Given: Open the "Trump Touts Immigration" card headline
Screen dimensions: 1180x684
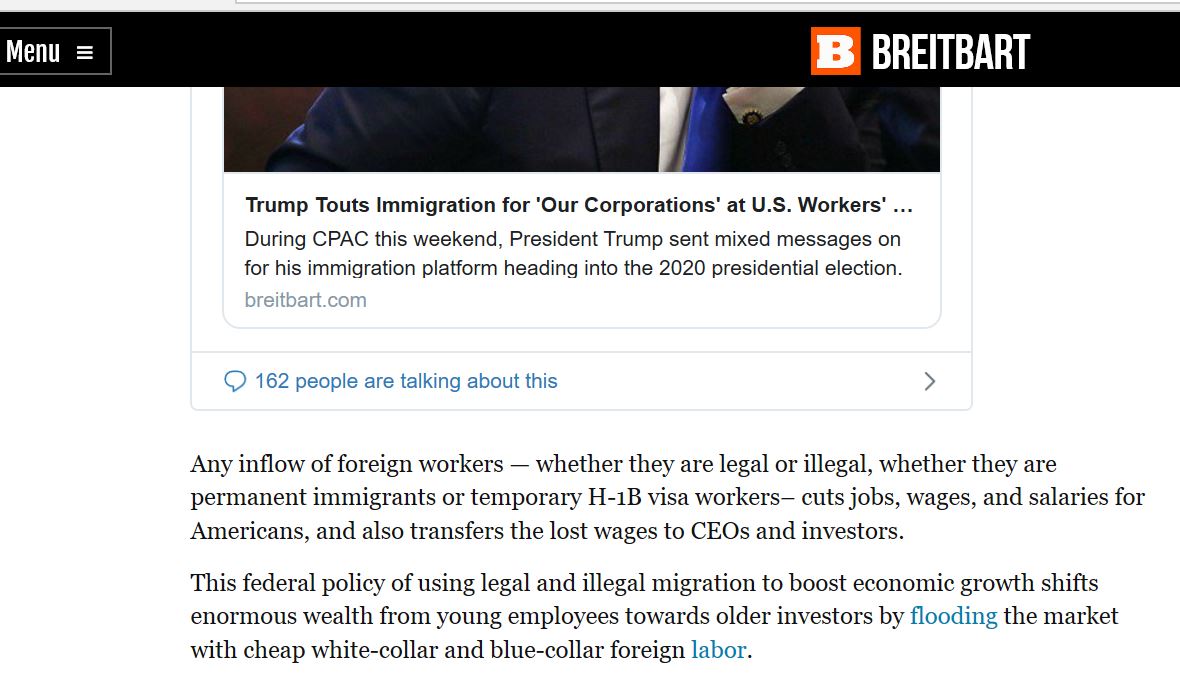Looking at the screenshot, I should coord(578,205).
